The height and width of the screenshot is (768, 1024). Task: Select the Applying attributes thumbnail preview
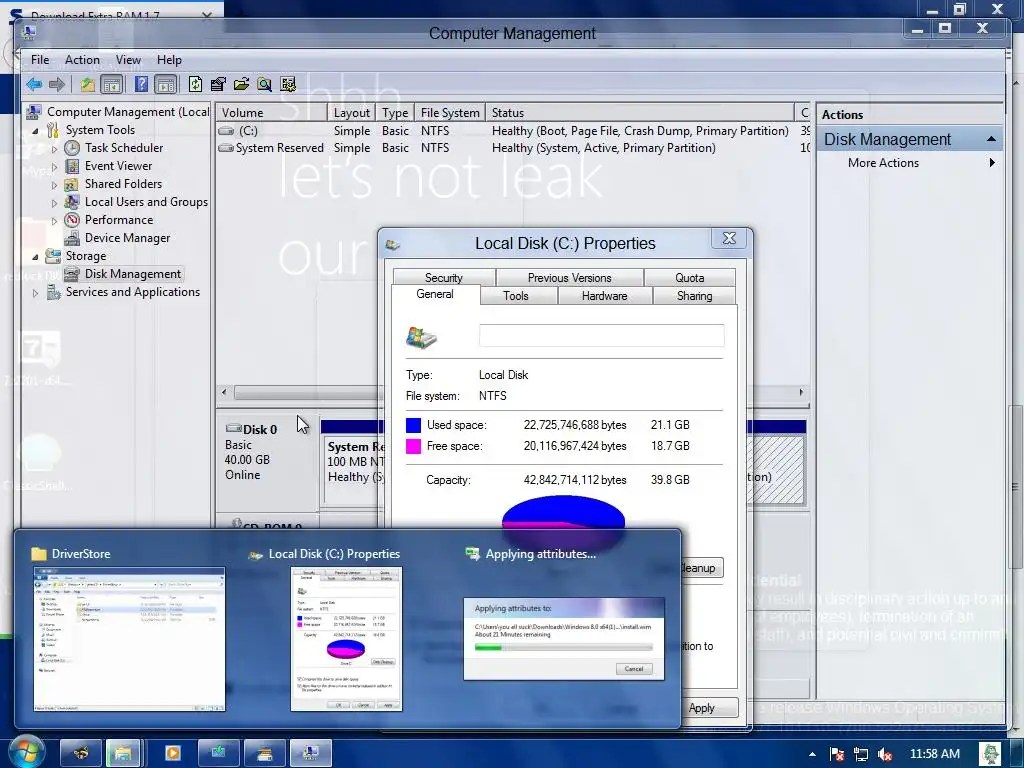(x=564, y=639)
